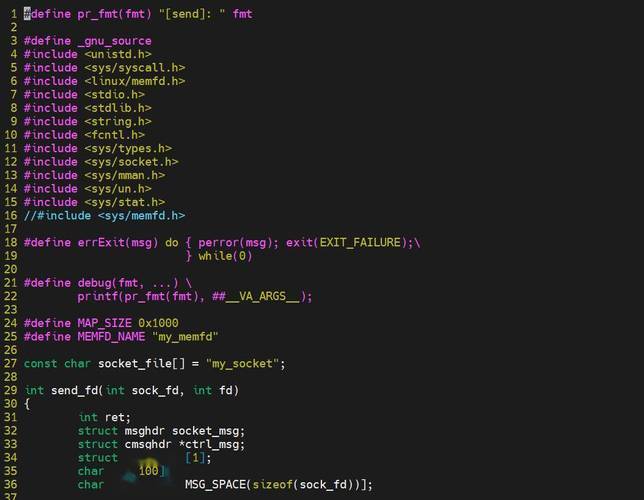Click the 100 array size on line 35
This screenshot has height=500, width=644.
pos(148,471)
